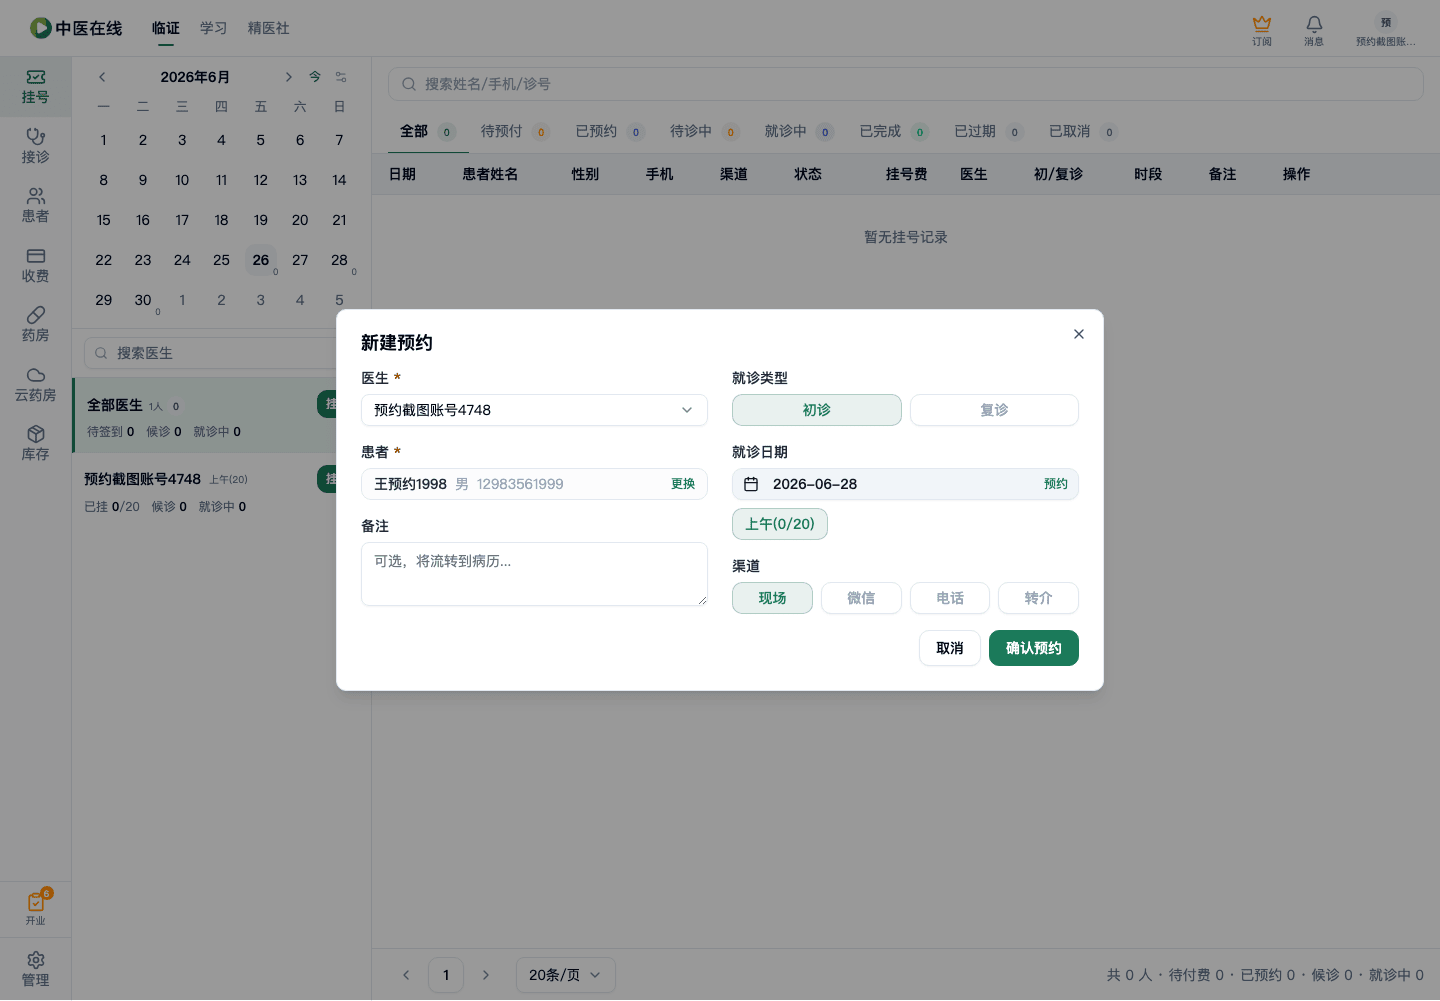Screen dimensions: 1440x1001
Task: Click the 中医在线 logo
Action: click(x=76, y=28)
